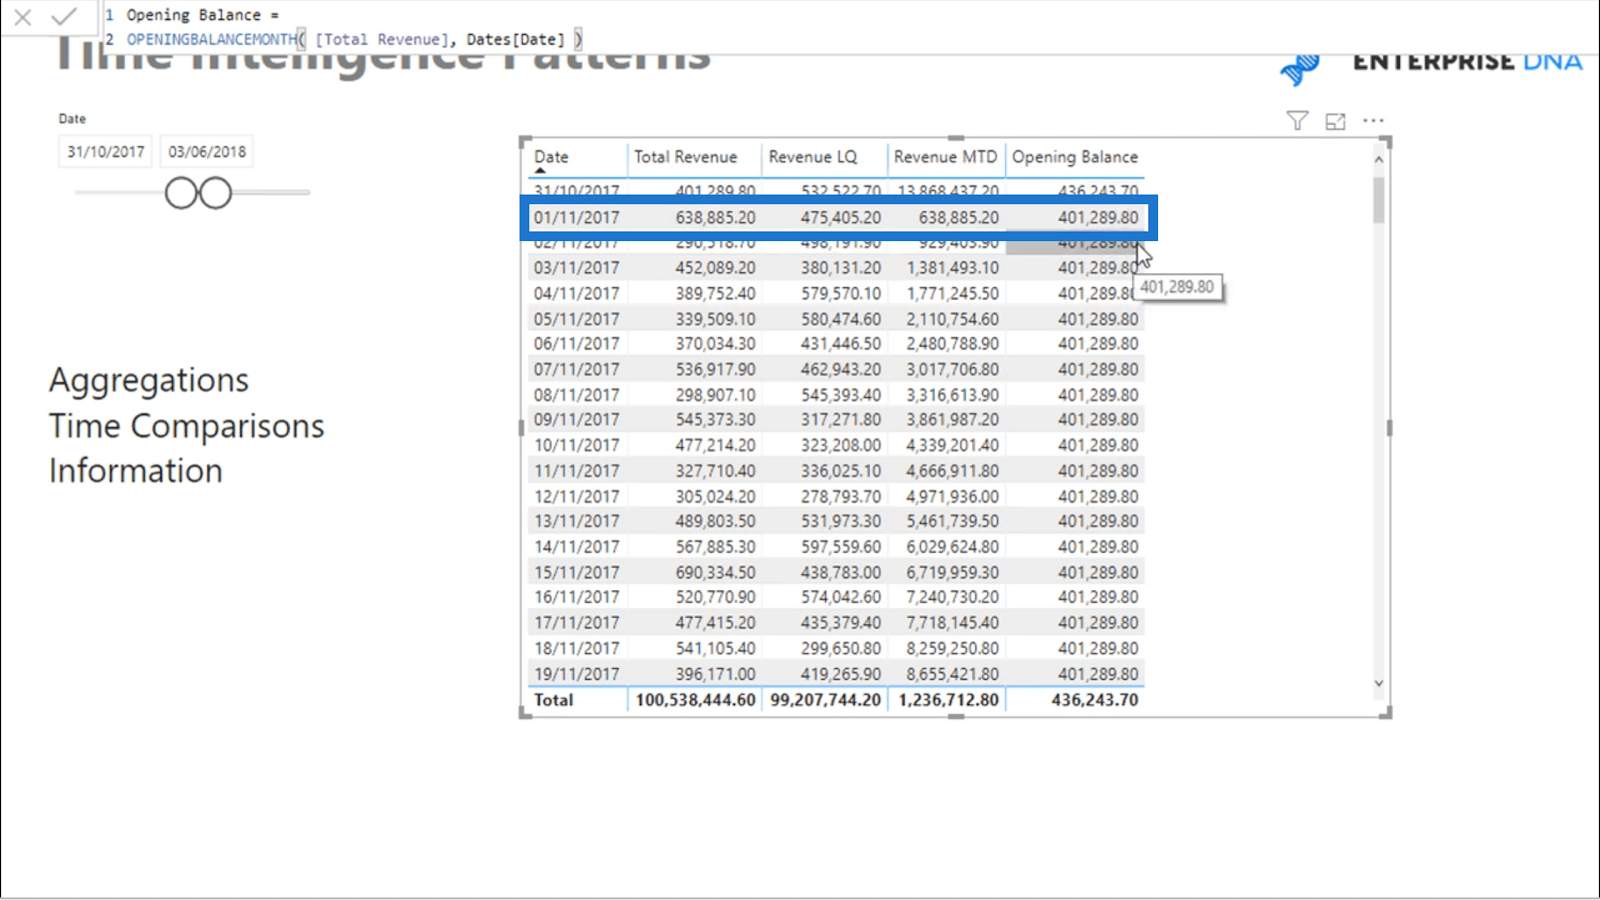Image resolution: width=1600 pixels, height=900 pixels.
Task: Click the Total row label
Action: 553,700
